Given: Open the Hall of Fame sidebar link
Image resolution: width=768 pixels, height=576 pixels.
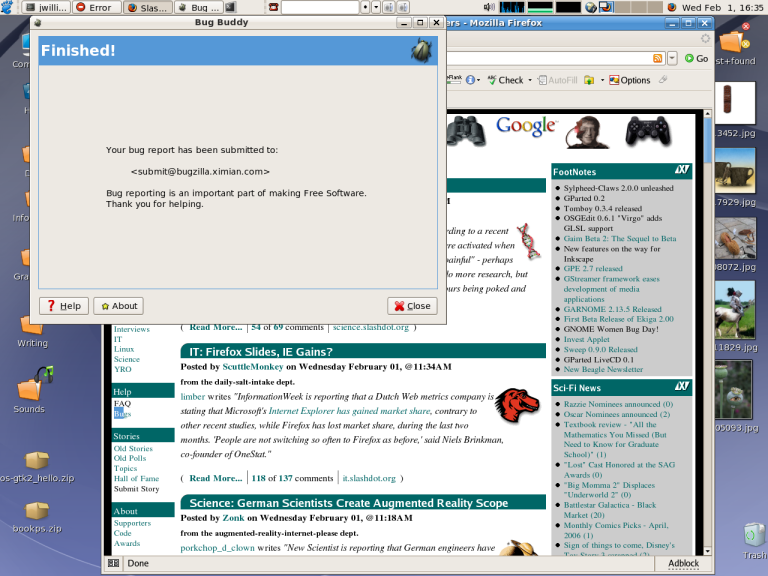Looking at the screenshot, I should coord(136,479).
